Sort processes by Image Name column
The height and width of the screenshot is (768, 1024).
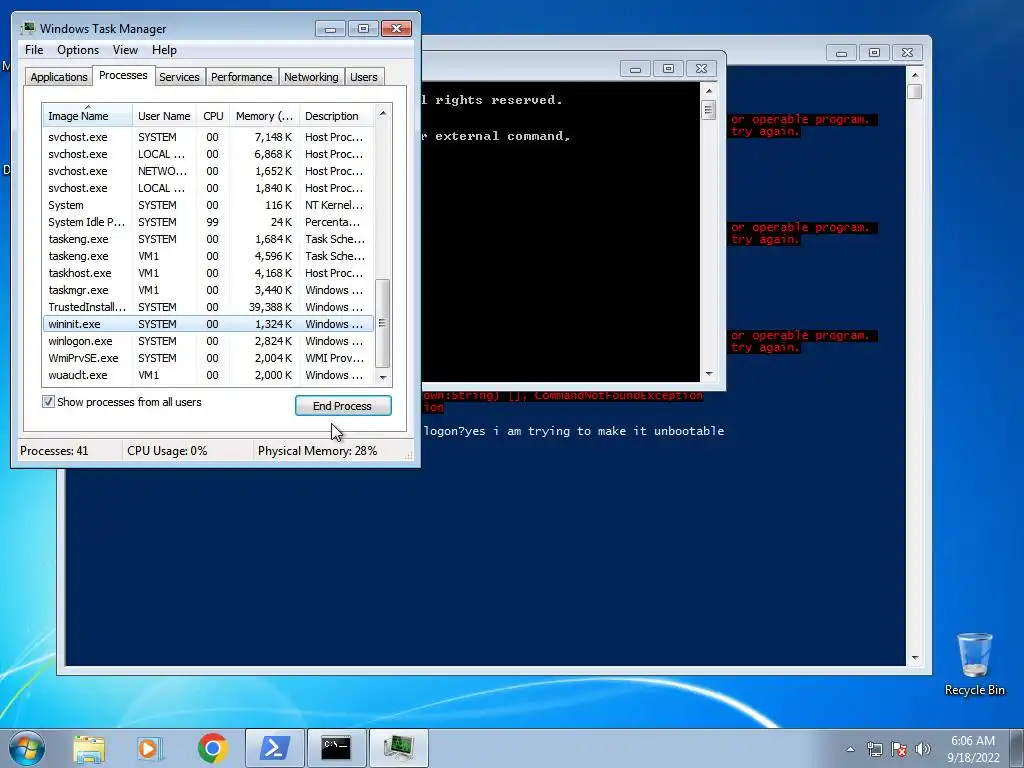click(88, 116)
